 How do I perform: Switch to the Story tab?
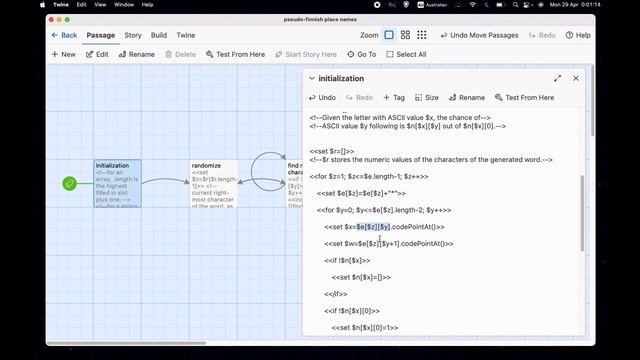point(133,35)
